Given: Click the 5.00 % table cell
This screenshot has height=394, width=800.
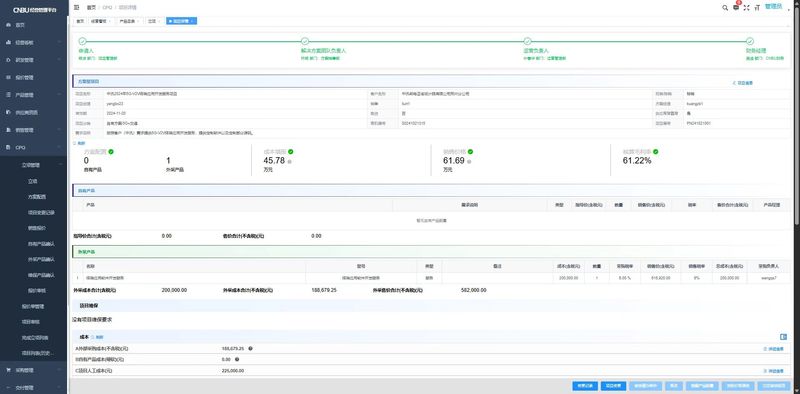Looking at the screenshot, I should [624, 278].
